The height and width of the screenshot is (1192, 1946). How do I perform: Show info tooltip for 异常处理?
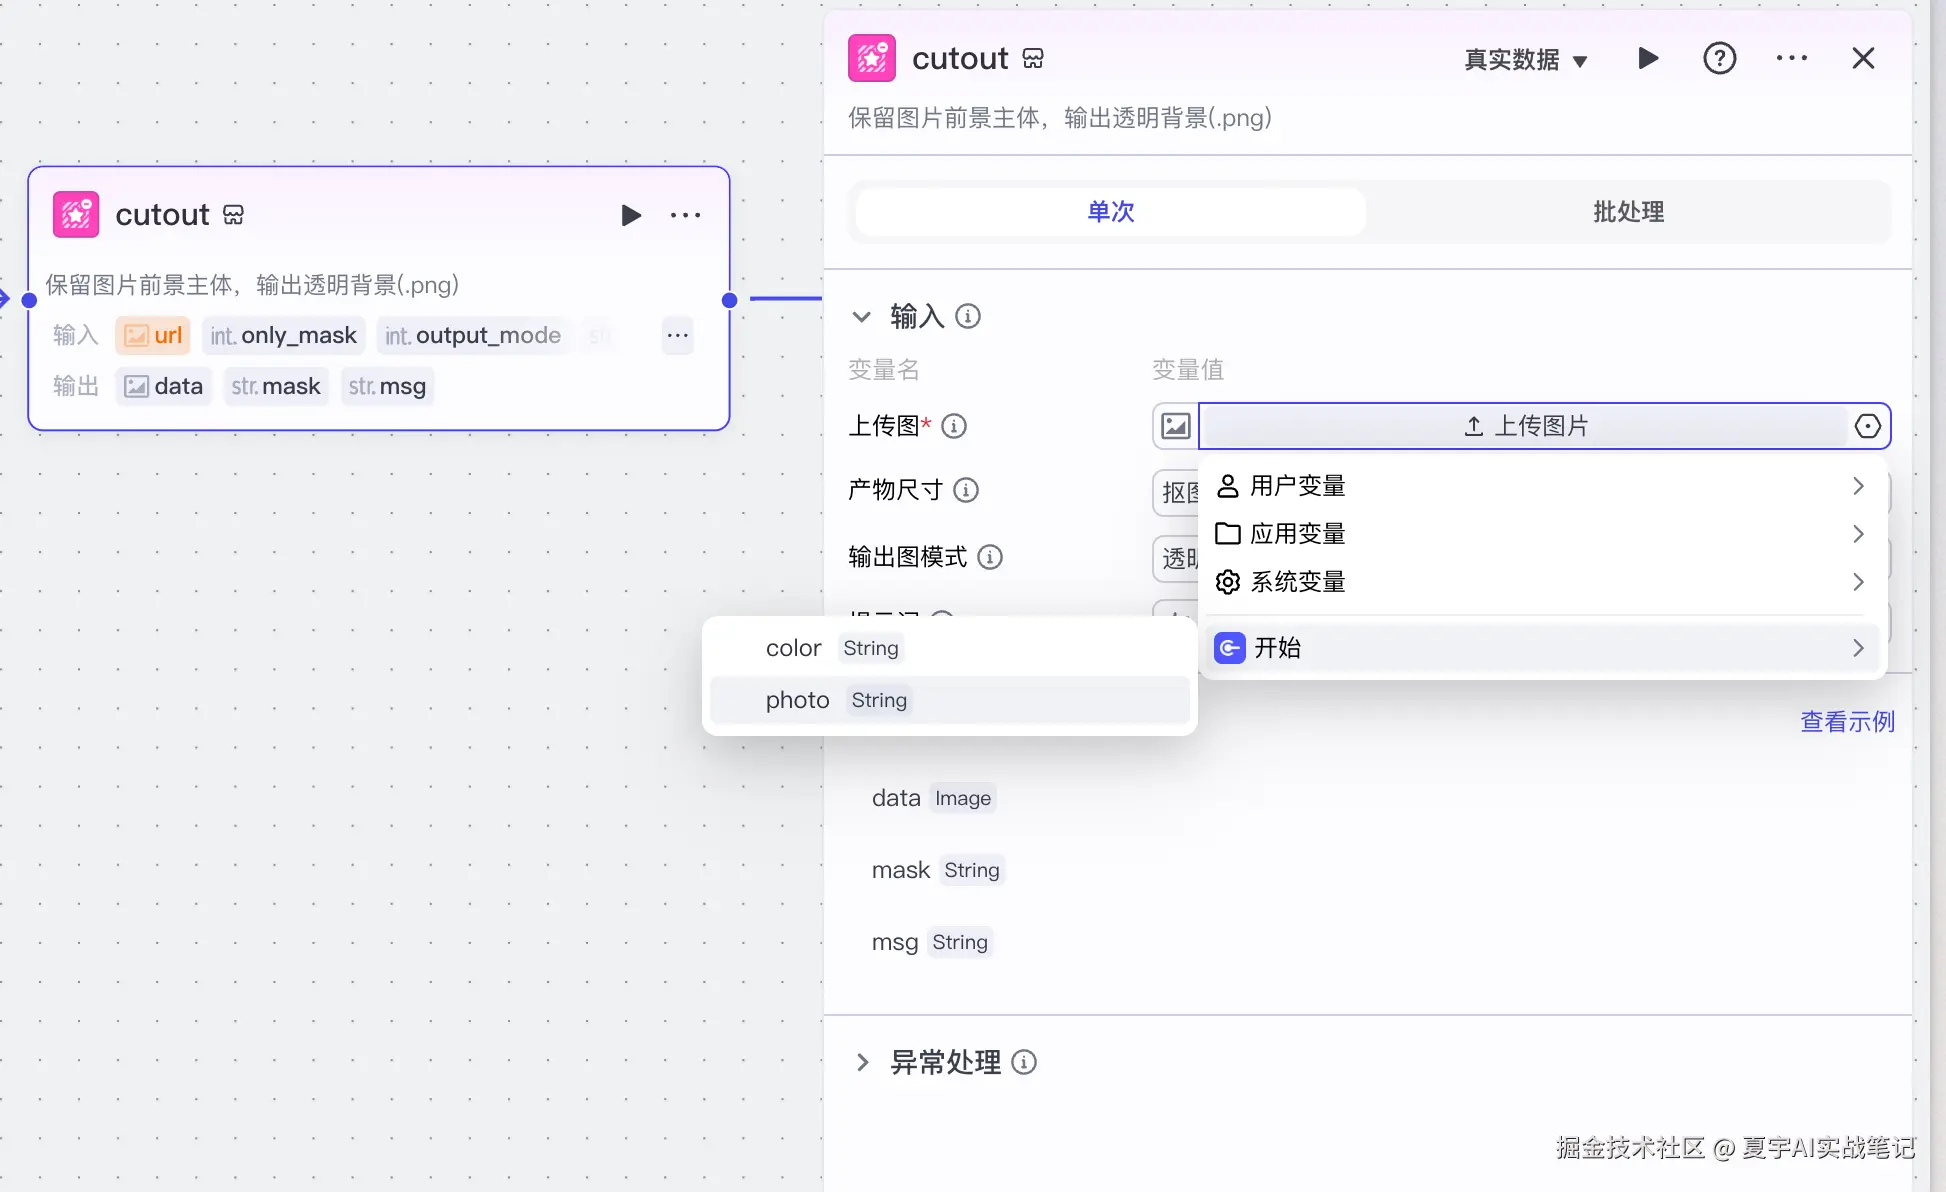pyautogui.click(x=1024, y=1062)
